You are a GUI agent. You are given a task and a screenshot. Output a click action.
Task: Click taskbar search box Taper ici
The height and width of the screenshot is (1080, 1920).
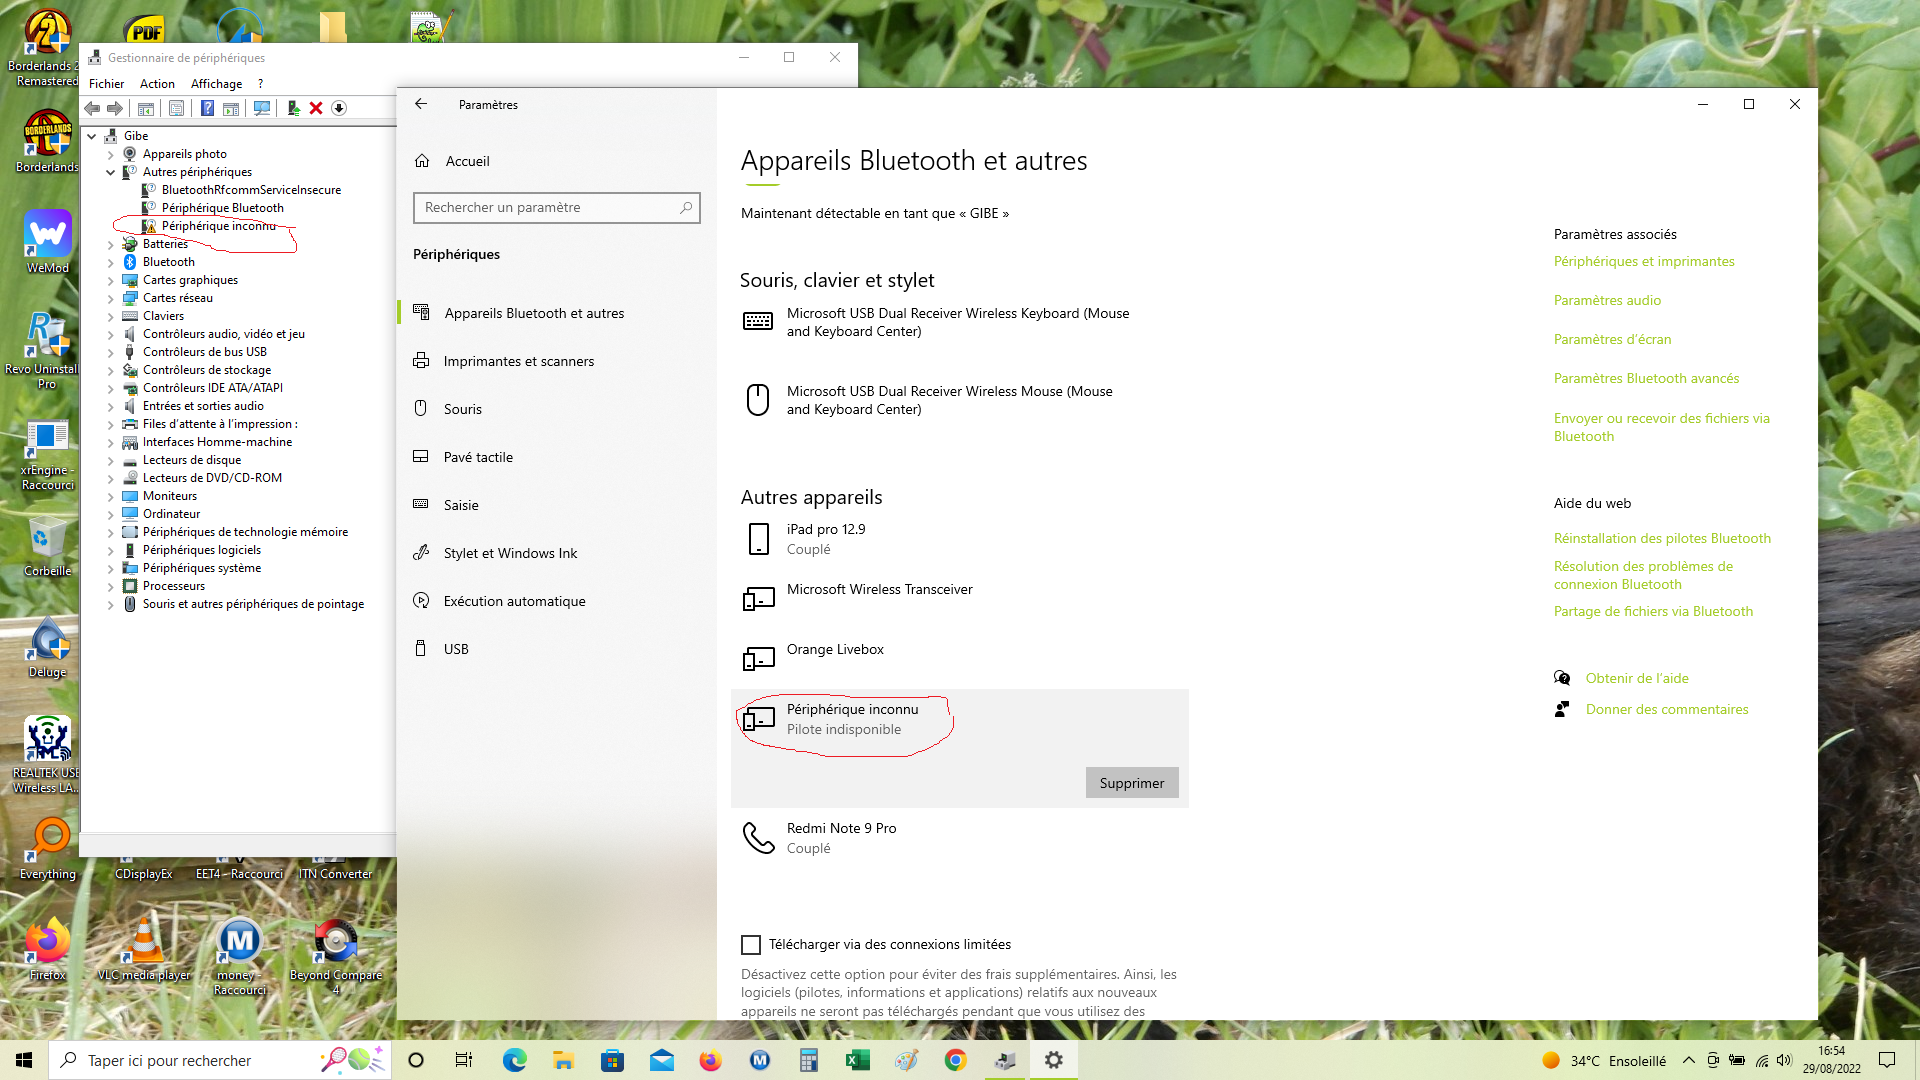click(218, 1060)
